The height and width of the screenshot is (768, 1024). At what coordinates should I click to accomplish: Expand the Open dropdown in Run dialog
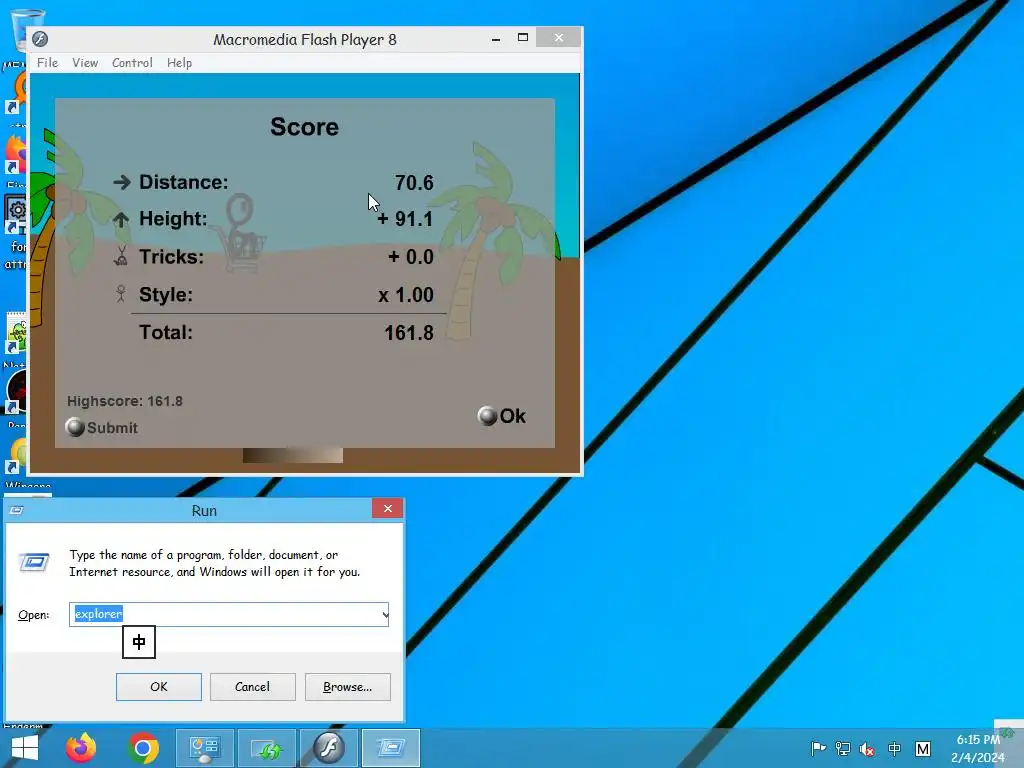click(385, 615)
